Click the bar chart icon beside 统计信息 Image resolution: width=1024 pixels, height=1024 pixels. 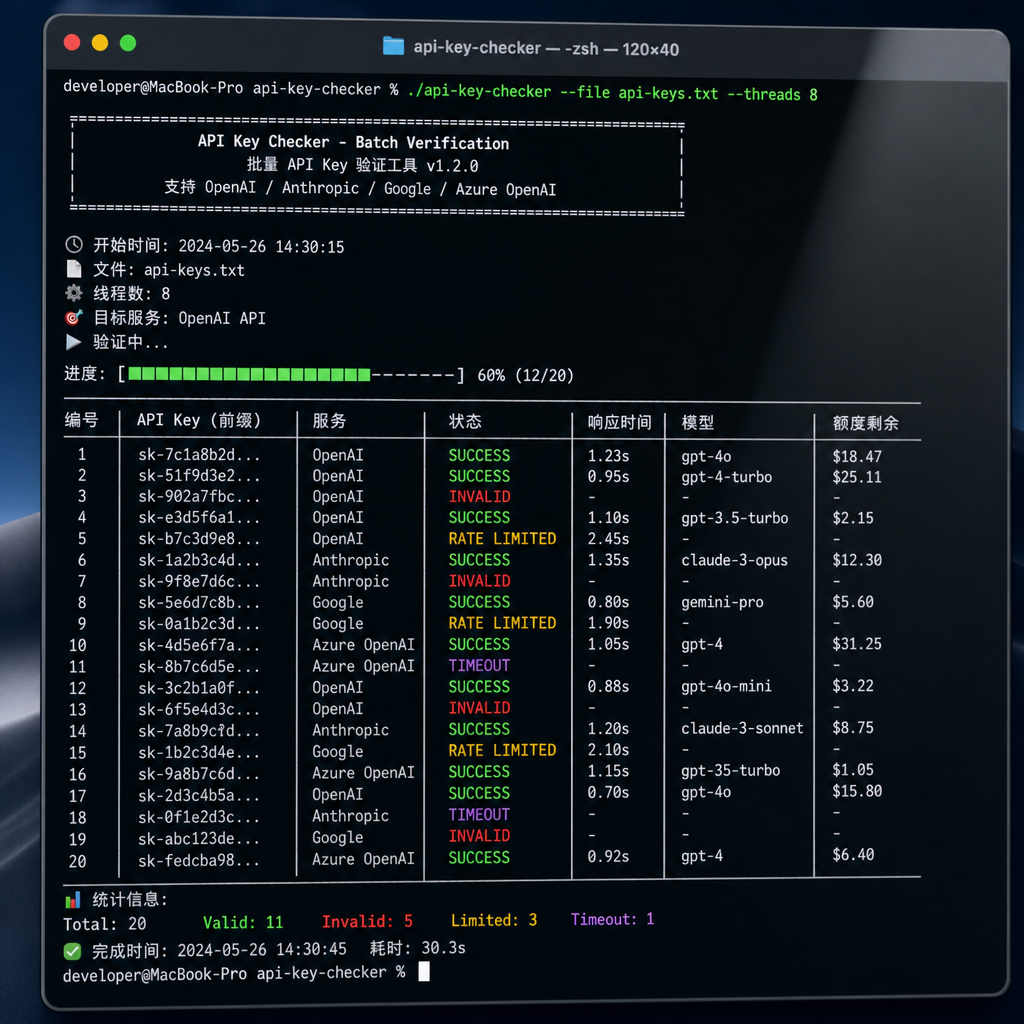pos(72,900)
